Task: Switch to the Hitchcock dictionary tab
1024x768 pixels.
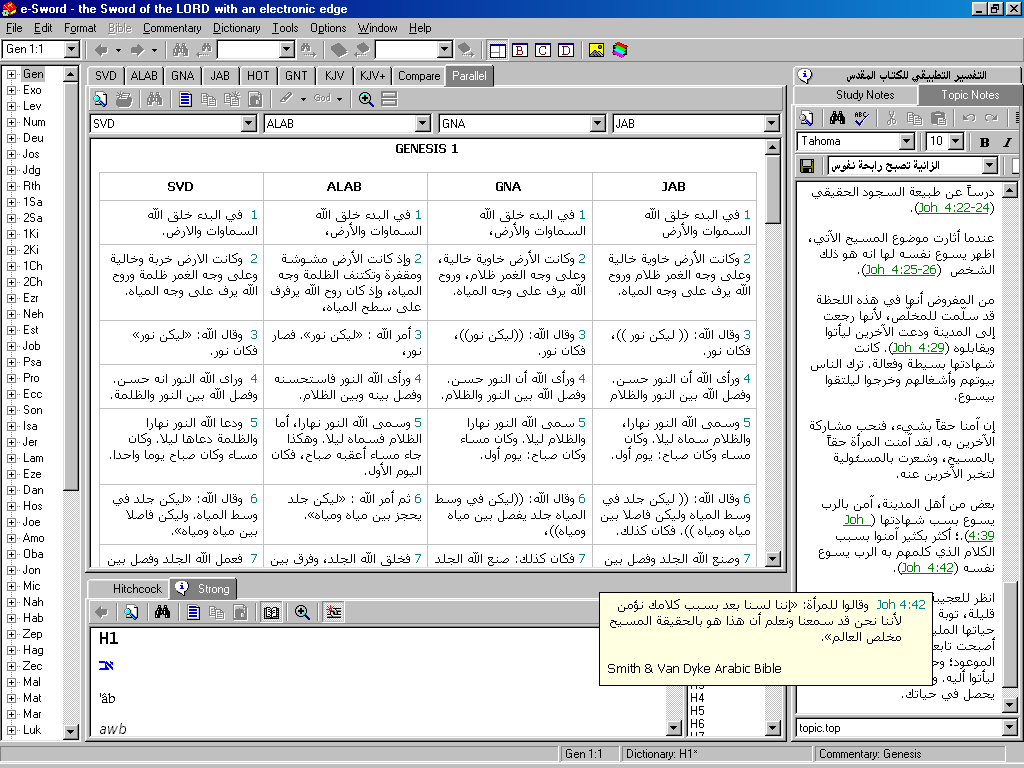Action: pos(136,589)
